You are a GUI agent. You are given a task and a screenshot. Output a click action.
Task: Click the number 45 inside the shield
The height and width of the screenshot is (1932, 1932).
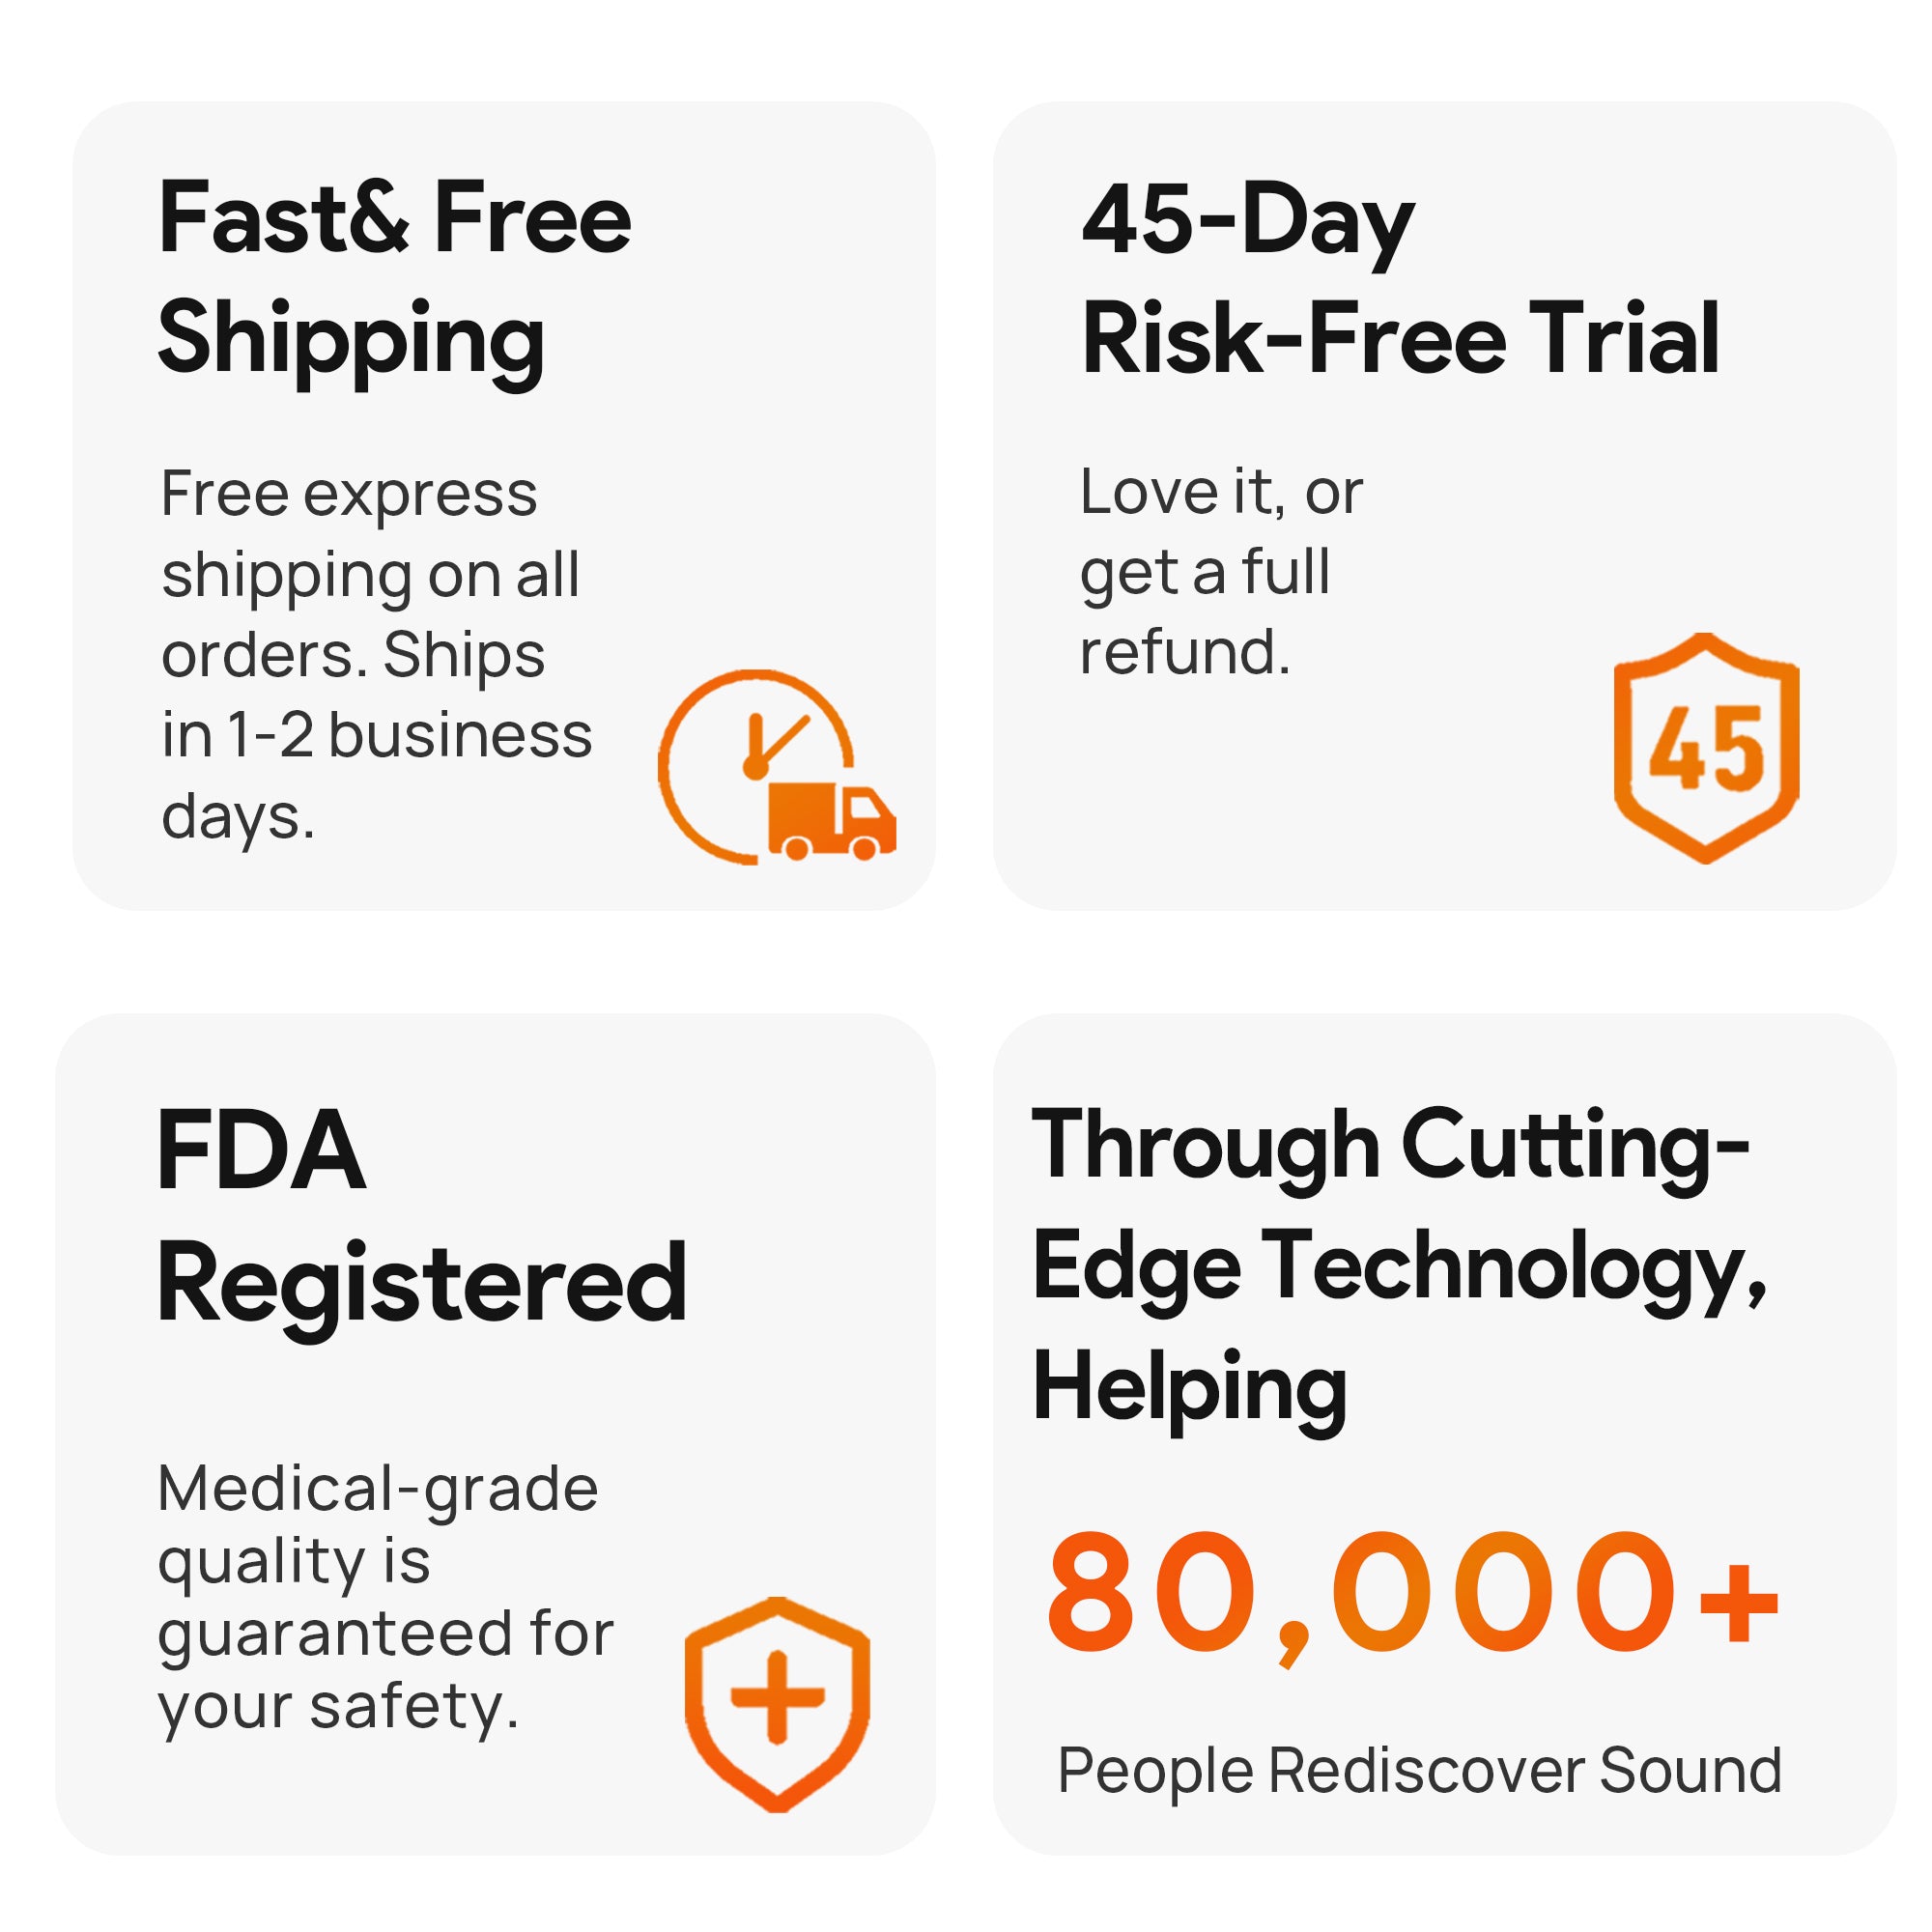[x=1706, y=749]
